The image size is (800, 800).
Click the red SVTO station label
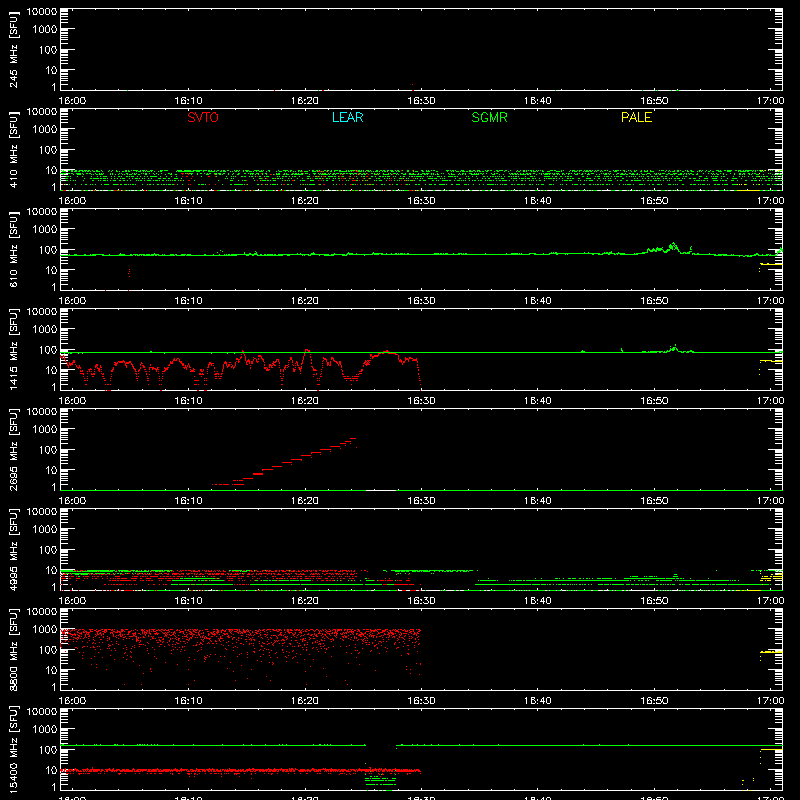tap(203, 117)
